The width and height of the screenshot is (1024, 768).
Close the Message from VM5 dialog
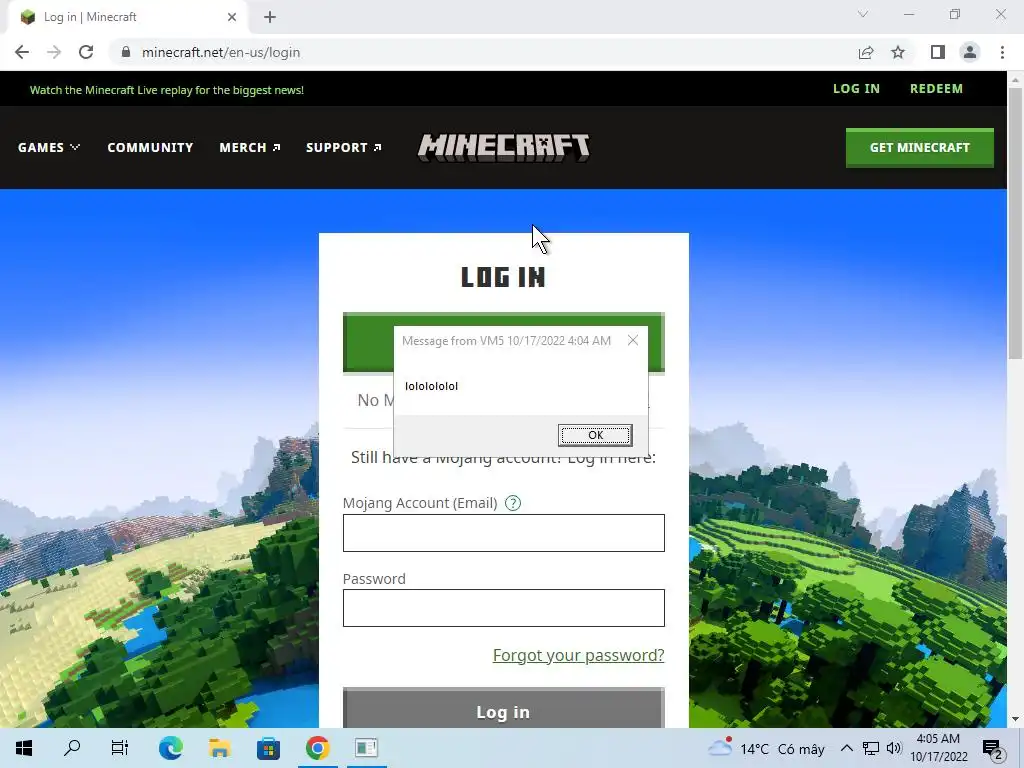click(x=632, y=340)
